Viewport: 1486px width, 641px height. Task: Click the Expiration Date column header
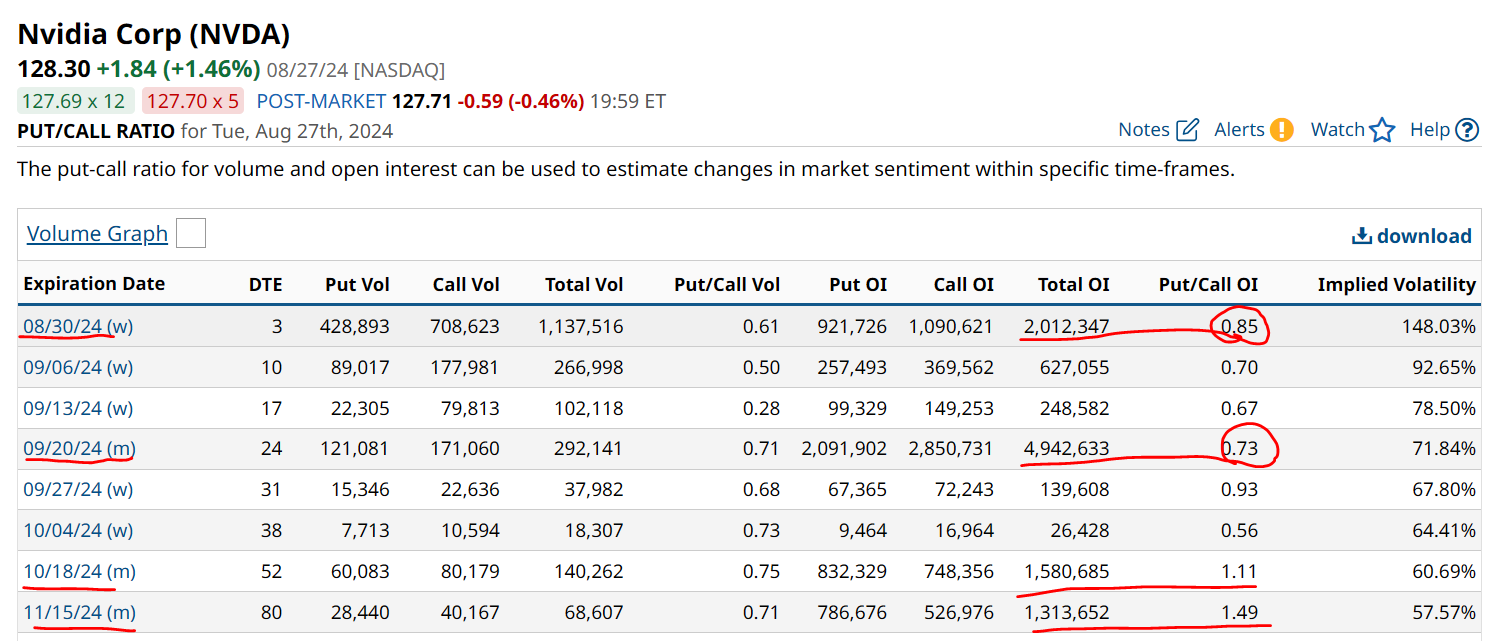[94, 284]
